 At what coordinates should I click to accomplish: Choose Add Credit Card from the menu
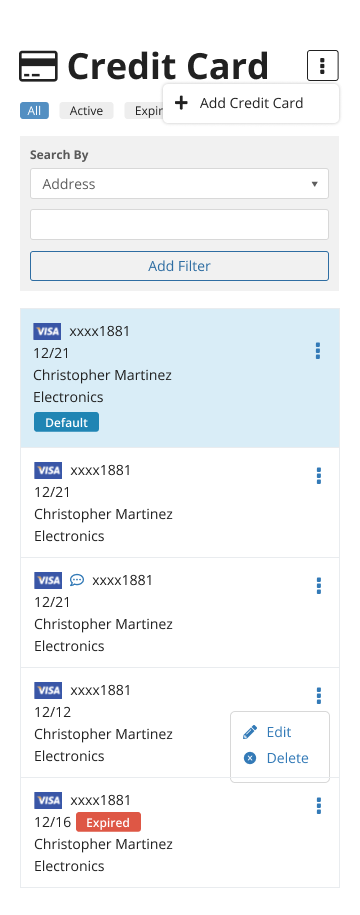[251, 103]
